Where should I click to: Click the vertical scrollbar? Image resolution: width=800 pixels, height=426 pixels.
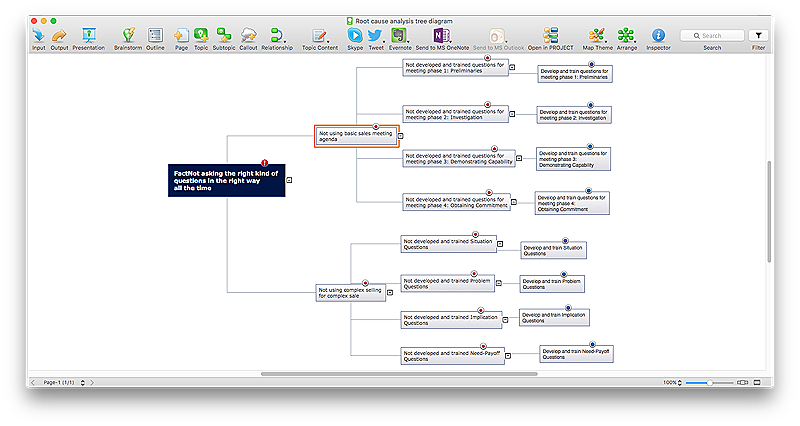coord(769,211)
